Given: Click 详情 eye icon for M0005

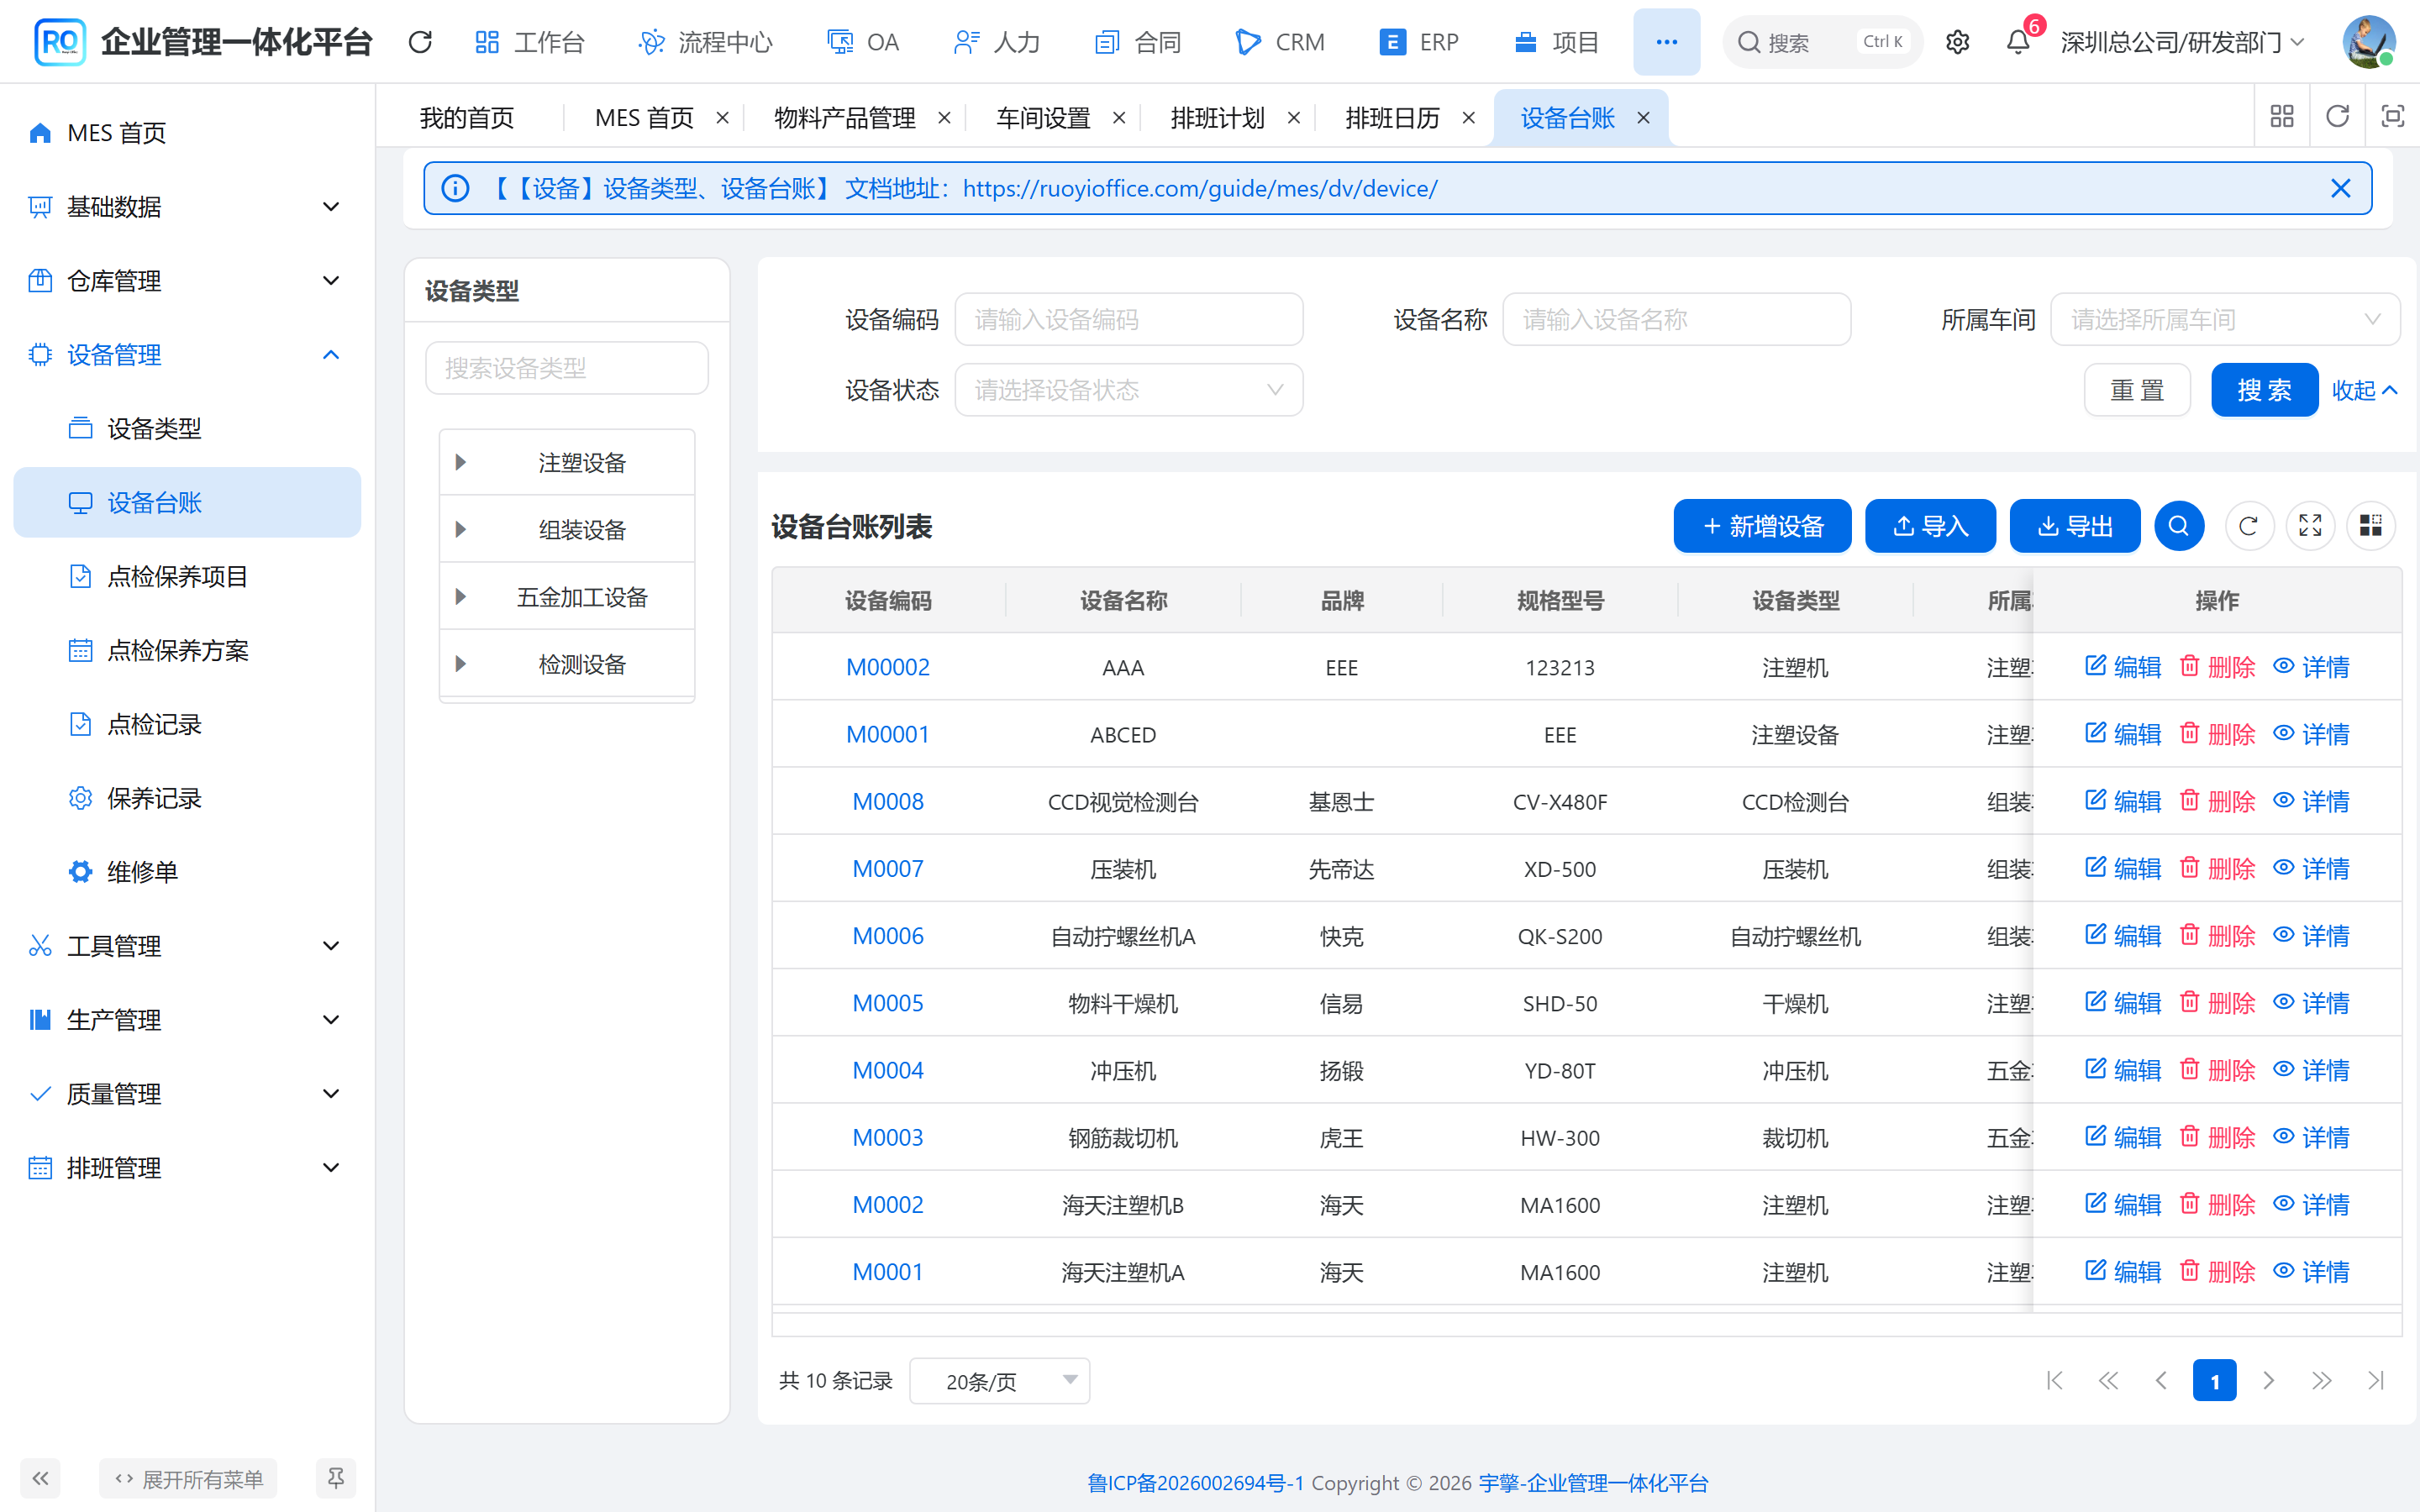Looking at the screenshot, I should pyautogui.click(x=2283, y=1003).
